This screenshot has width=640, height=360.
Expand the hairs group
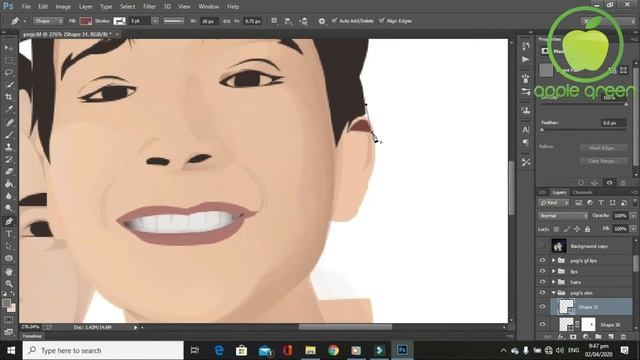pyautogui.click(x=553, y=282)
